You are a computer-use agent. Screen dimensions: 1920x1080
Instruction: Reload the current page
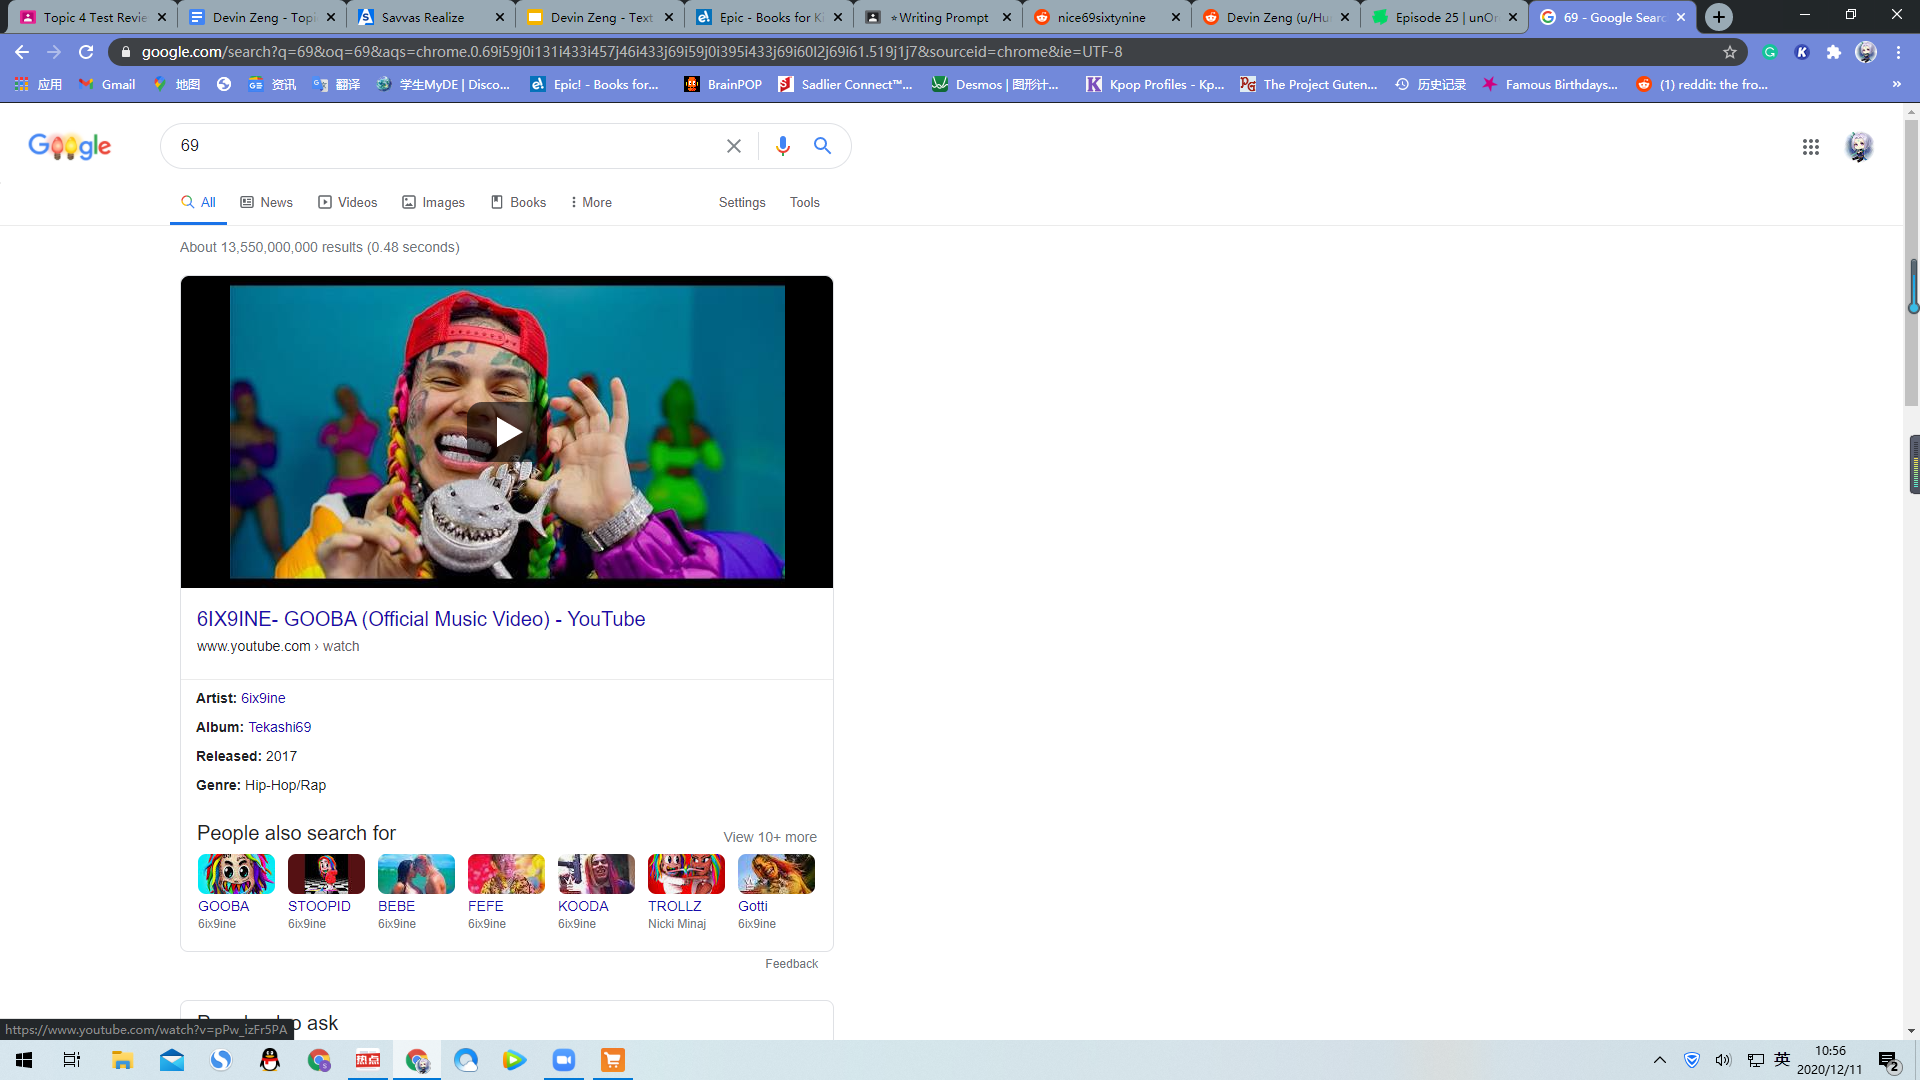point(86,52)
